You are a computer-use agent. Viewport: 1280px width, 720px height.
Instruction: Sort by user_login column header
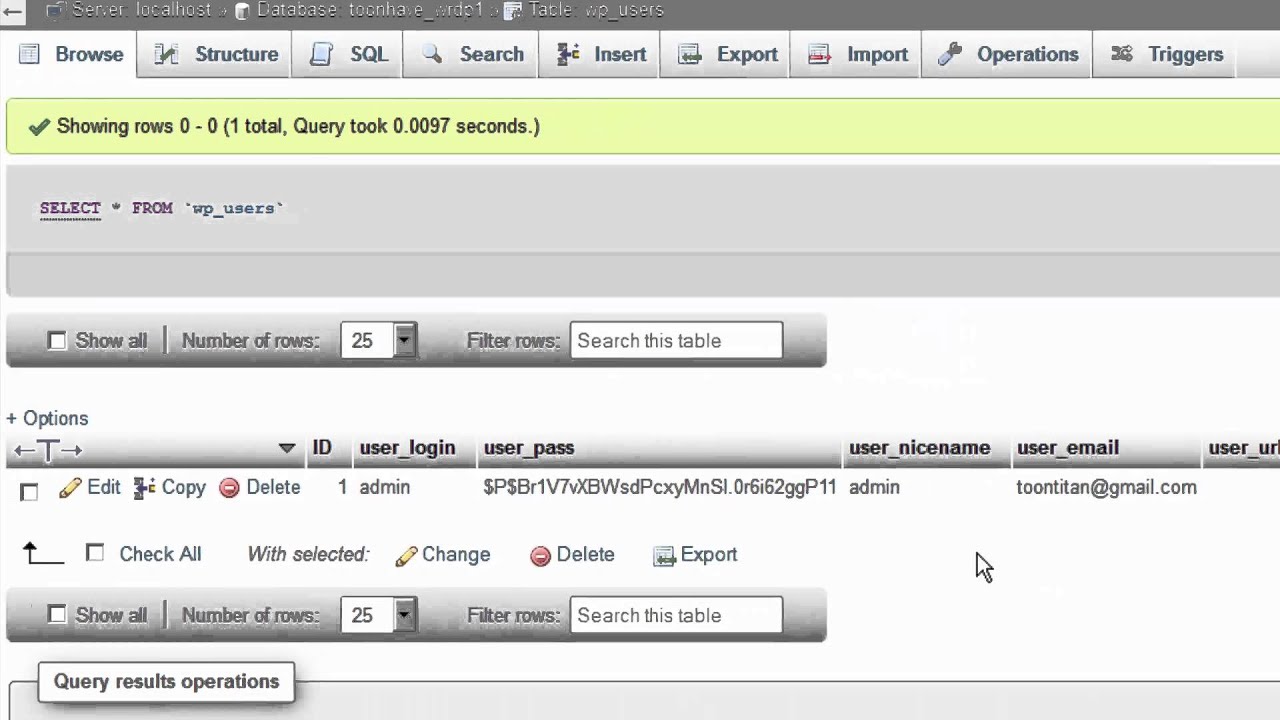point(407,448)
